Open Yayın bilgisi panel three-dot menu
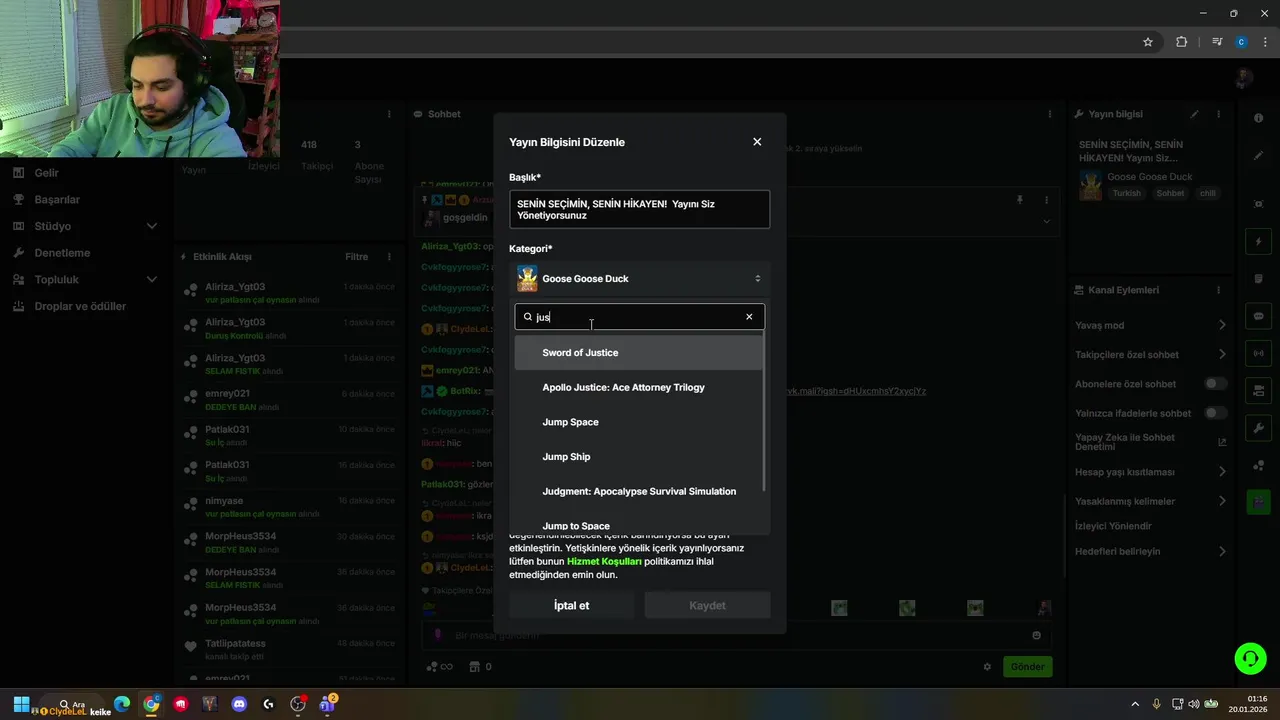 (1218, 114)
